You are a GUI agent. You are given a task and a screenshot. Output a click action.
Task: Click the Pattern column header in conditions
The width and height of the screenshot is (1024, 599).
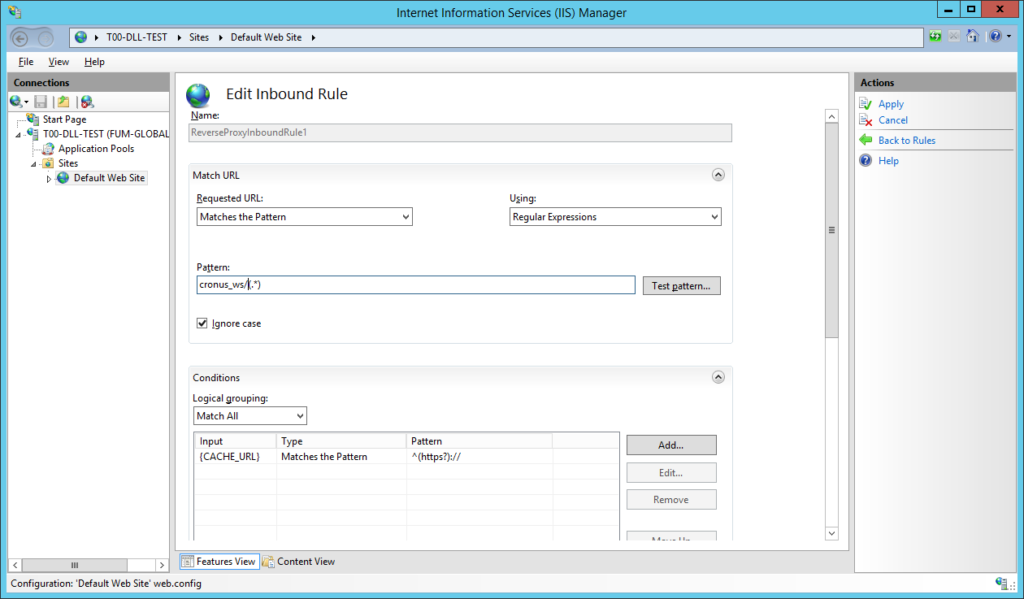tap(479, 441)
